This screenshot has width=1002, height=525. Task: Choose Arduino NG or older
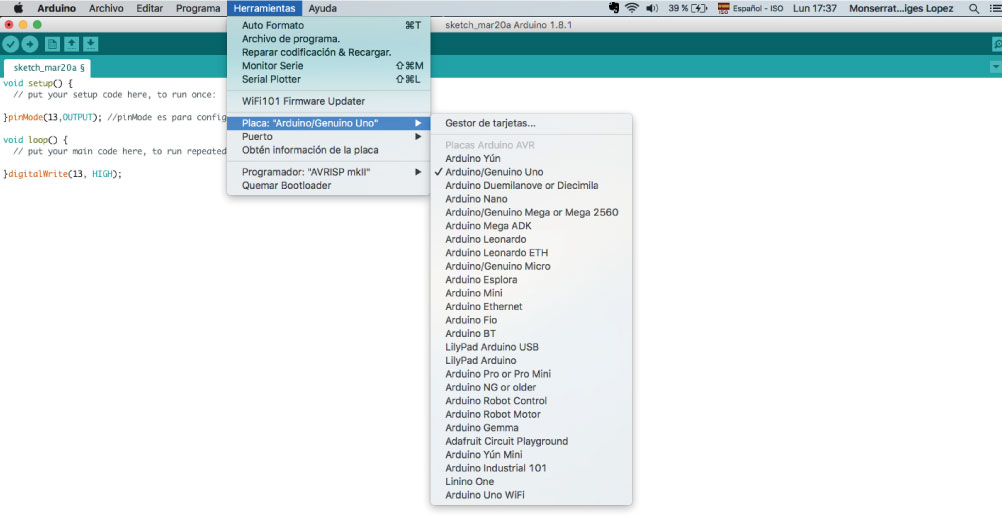[x=531, y=387]
